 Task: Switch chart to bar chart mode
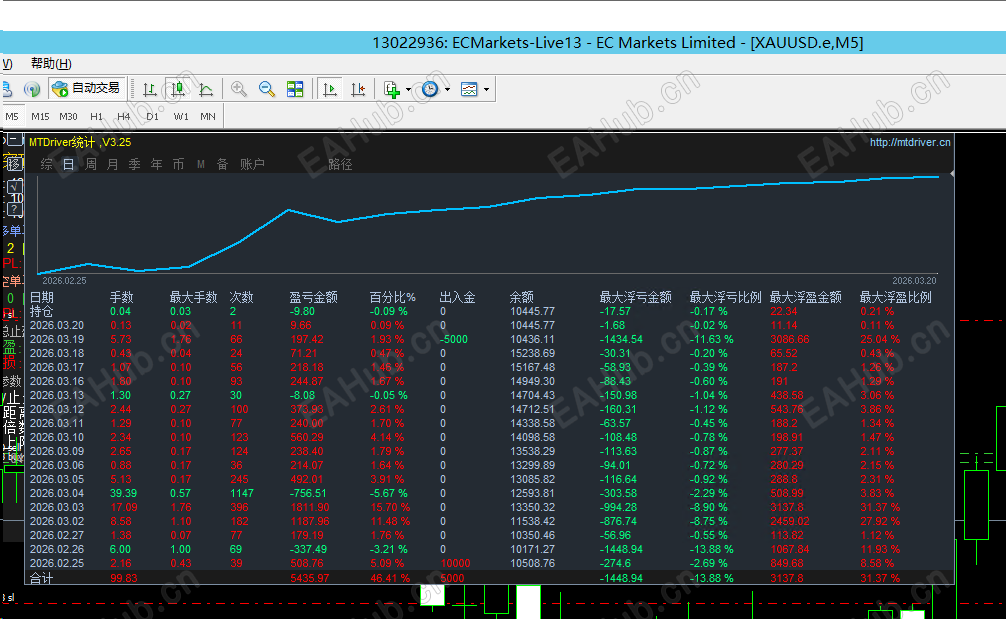pos(149,89)
